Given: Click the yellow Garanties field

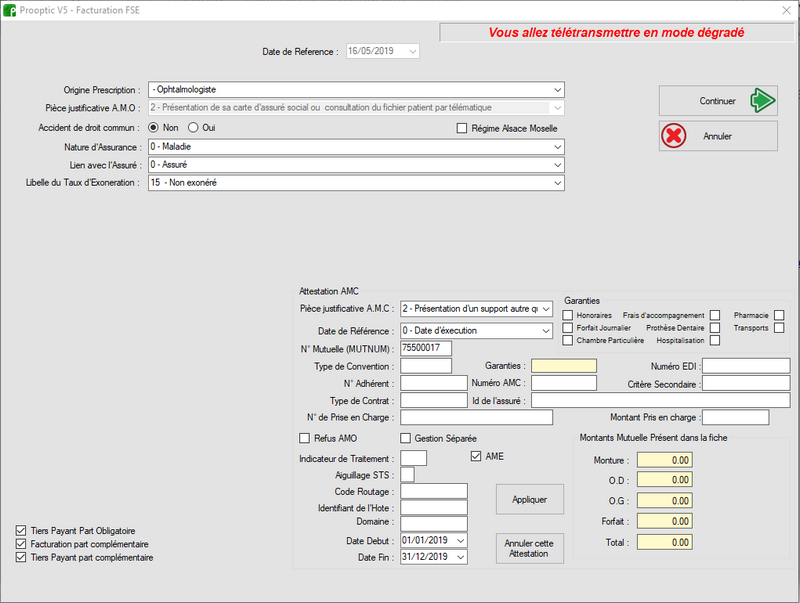Looking at the screenshot, I should pos(564,366).
